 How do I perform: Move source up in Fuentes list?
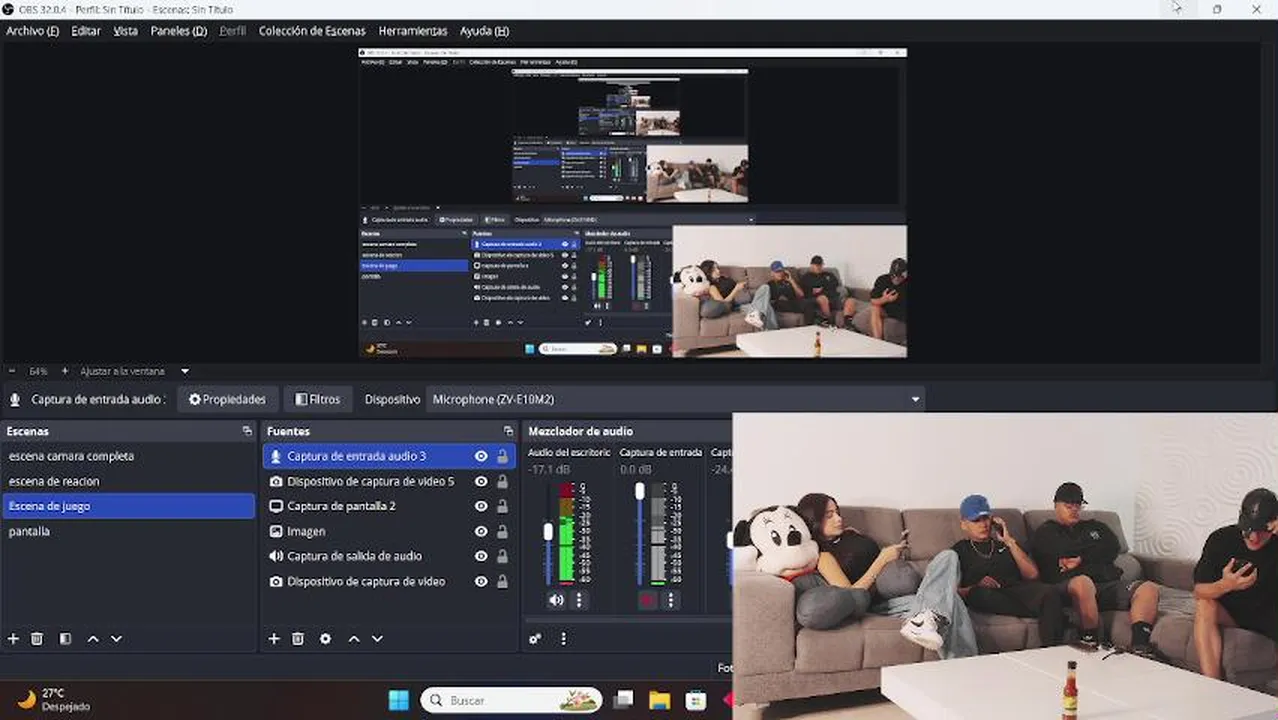pos(353,638)
